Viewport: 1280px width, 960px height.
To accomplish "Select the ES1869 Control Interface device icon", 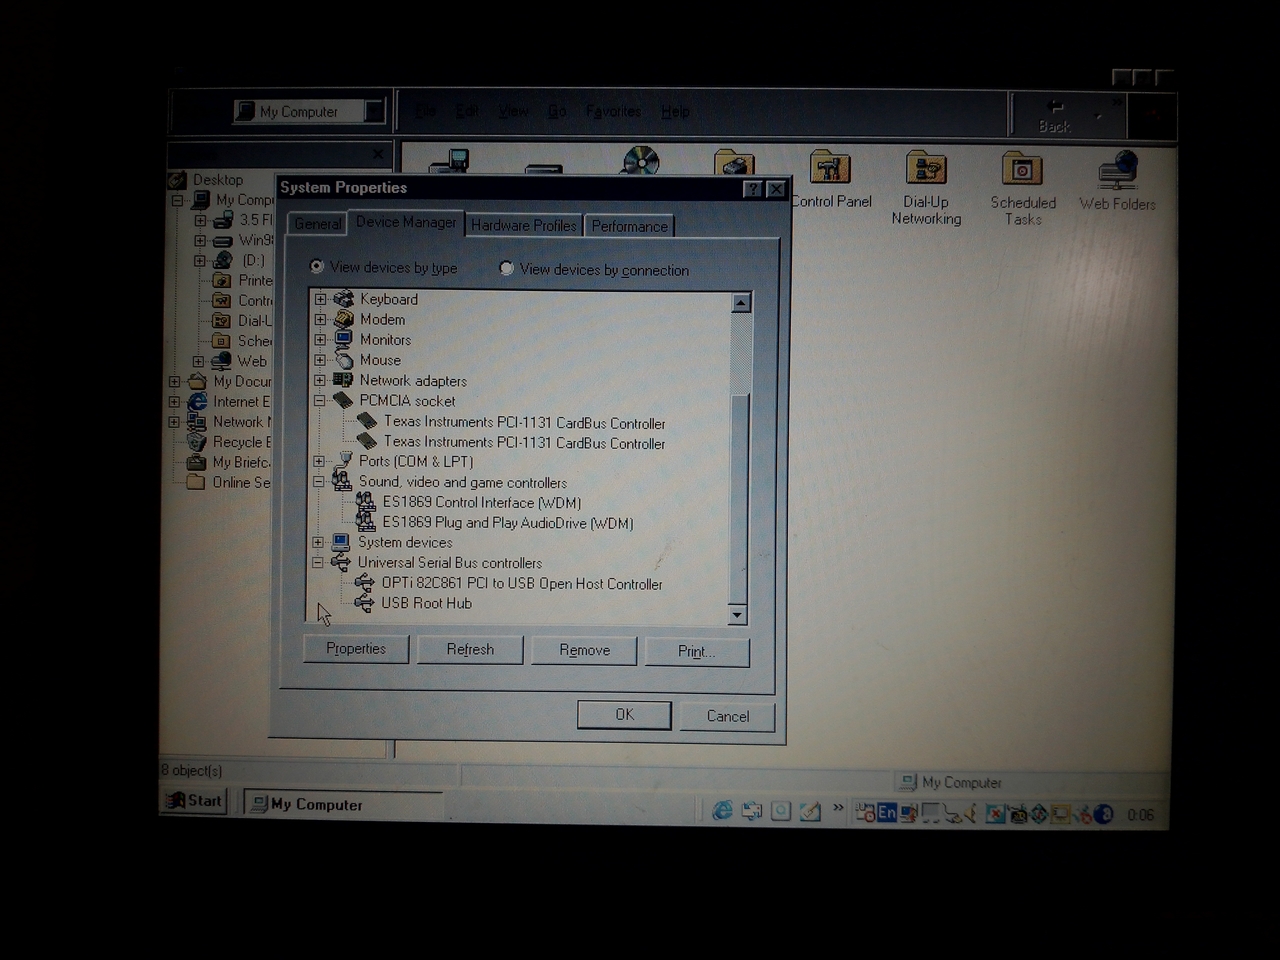I will tap(366, 503).
